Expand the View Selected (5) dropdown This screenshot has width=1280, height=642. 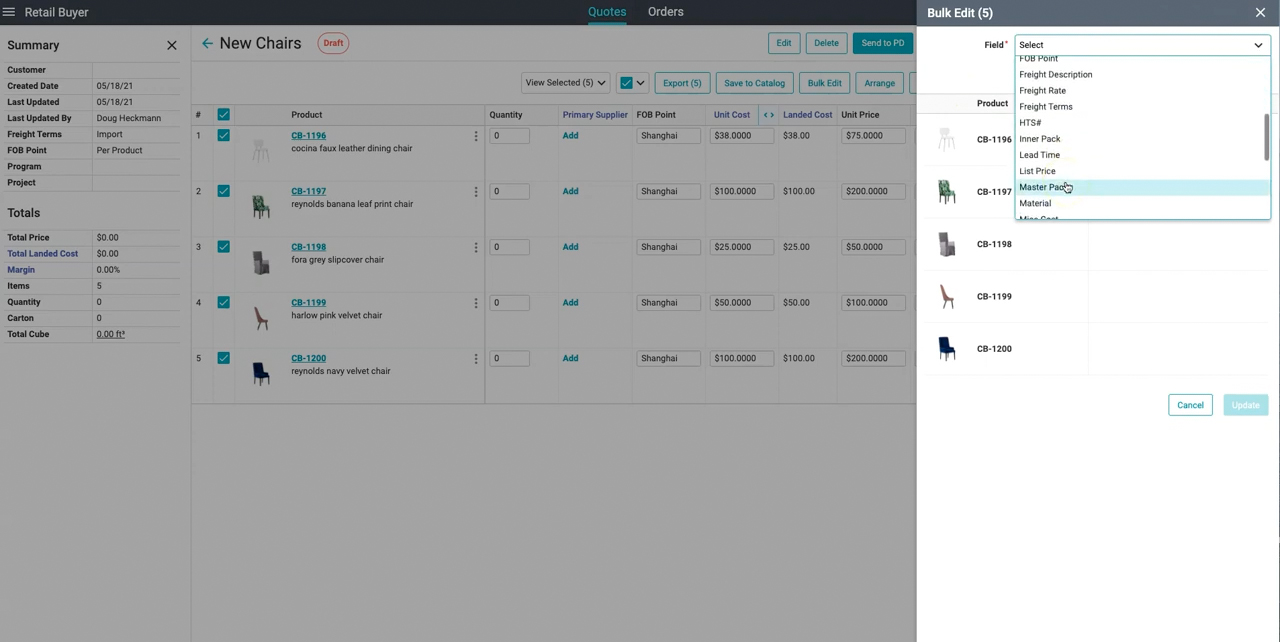(565, 83)
